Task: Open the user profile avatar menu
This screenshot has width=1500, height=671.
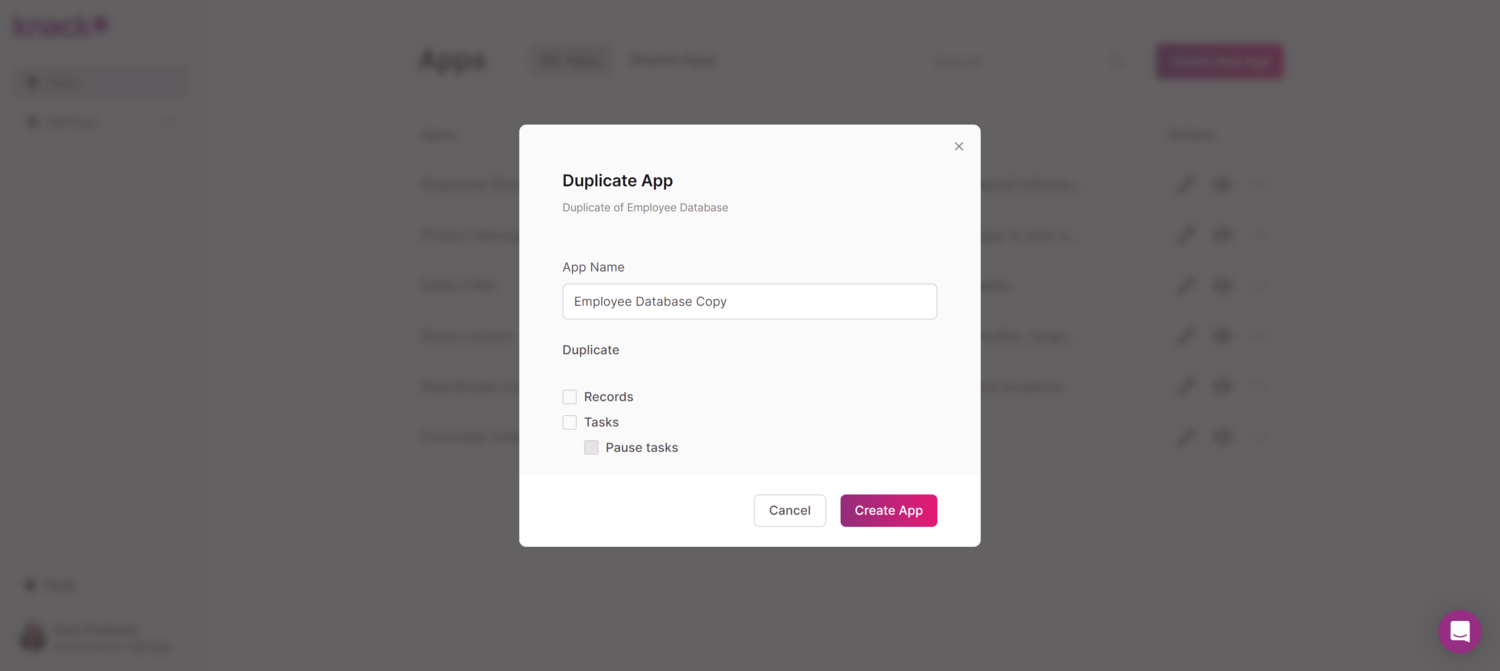Action: [x=33, y=637]
